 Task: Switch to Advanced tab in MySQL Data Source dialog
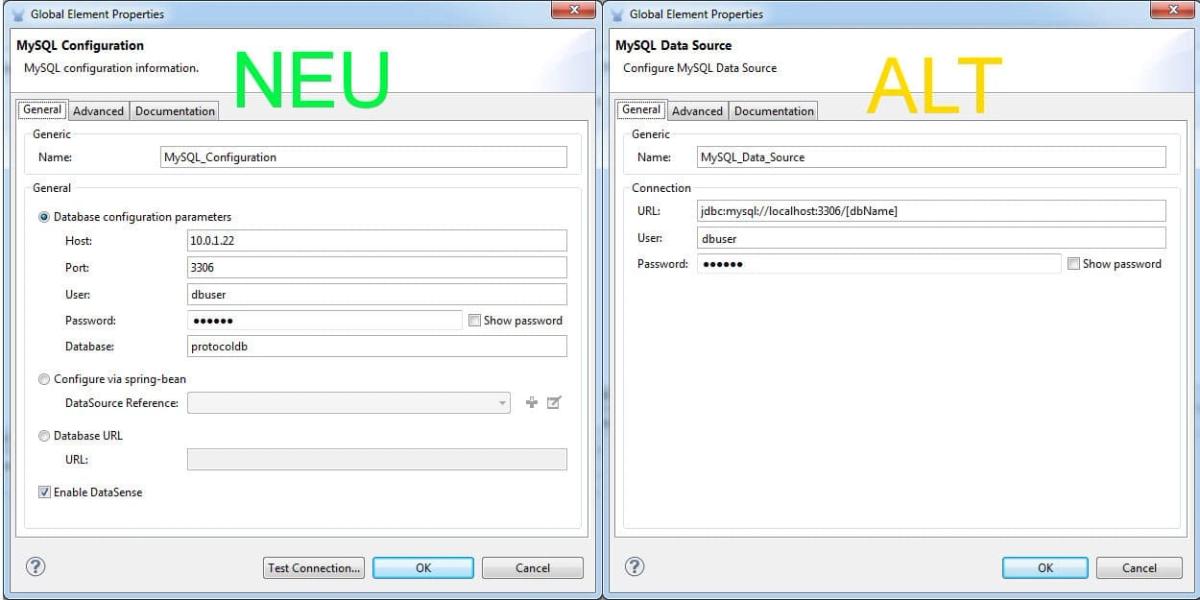[697, 111]
